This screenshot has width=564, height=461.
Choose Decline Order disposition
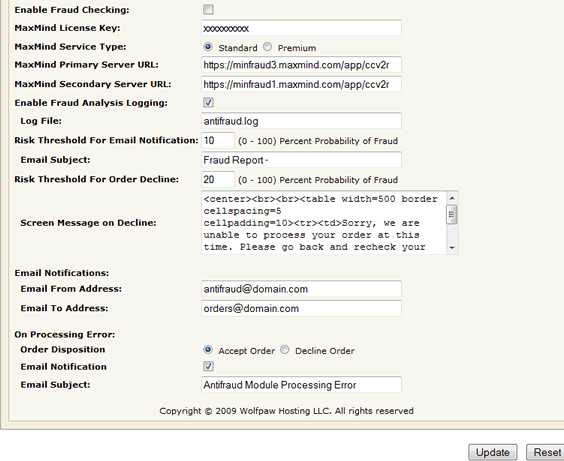click(x=285, y=350)
